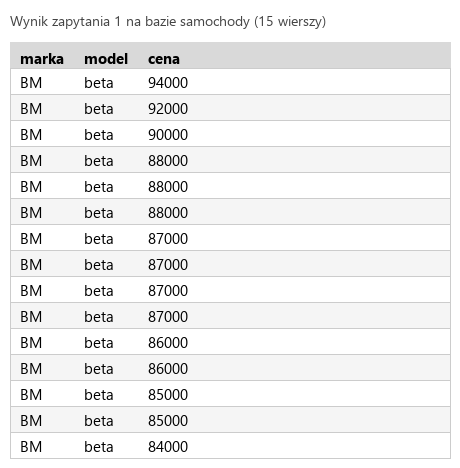This screenshot has width=460, height=468.
Task: Select BM in the row priced 90000
Action: [x=31, y=135]
